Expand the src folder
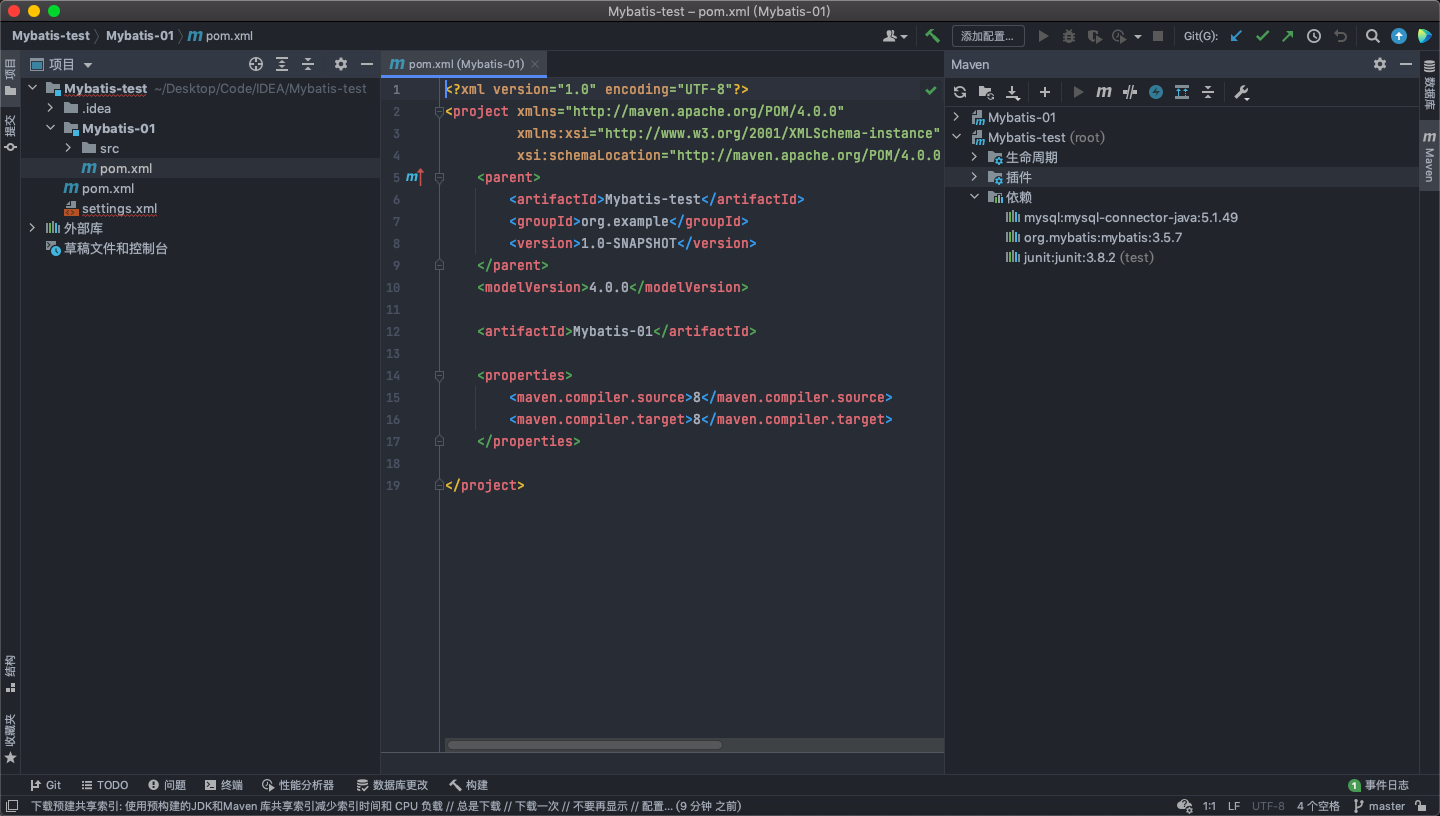This screenshot has width=1440, height=816. [68, 148]
